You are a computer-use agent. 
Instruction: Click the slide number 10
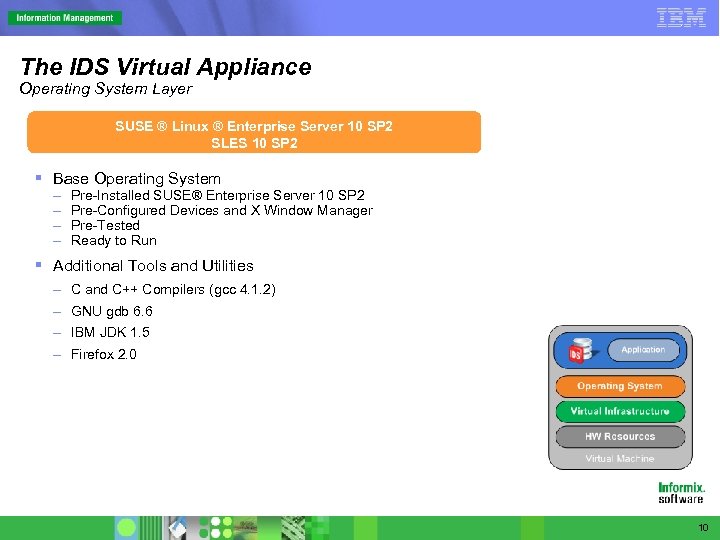(703, 528)
